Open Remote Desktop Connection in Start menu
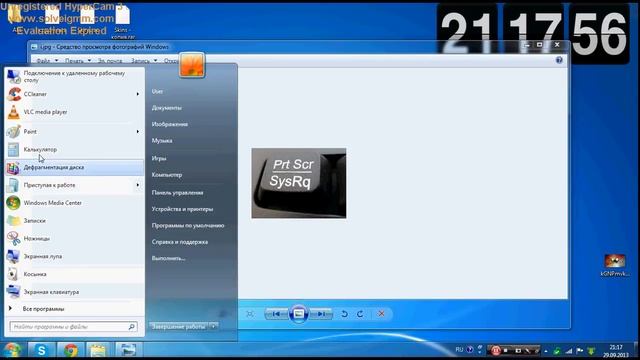Viewport: 640px width, 360px height. coord(74,76)
